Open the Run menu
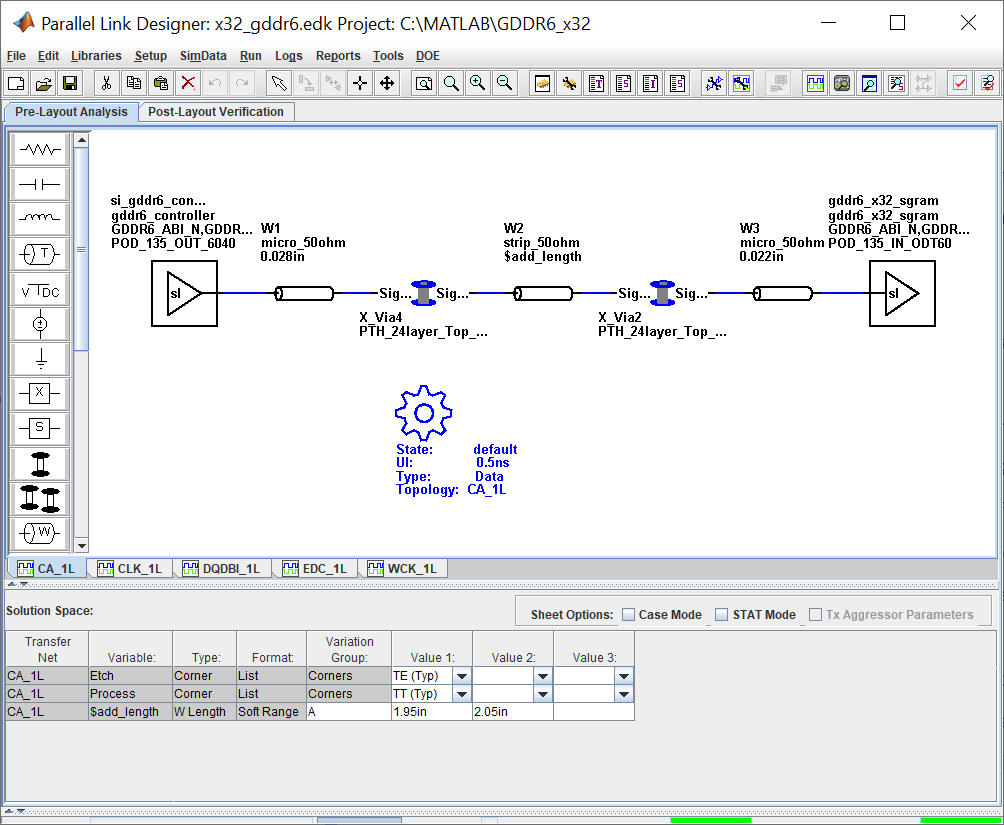The image size is (1004, 825). pos(250,56)
